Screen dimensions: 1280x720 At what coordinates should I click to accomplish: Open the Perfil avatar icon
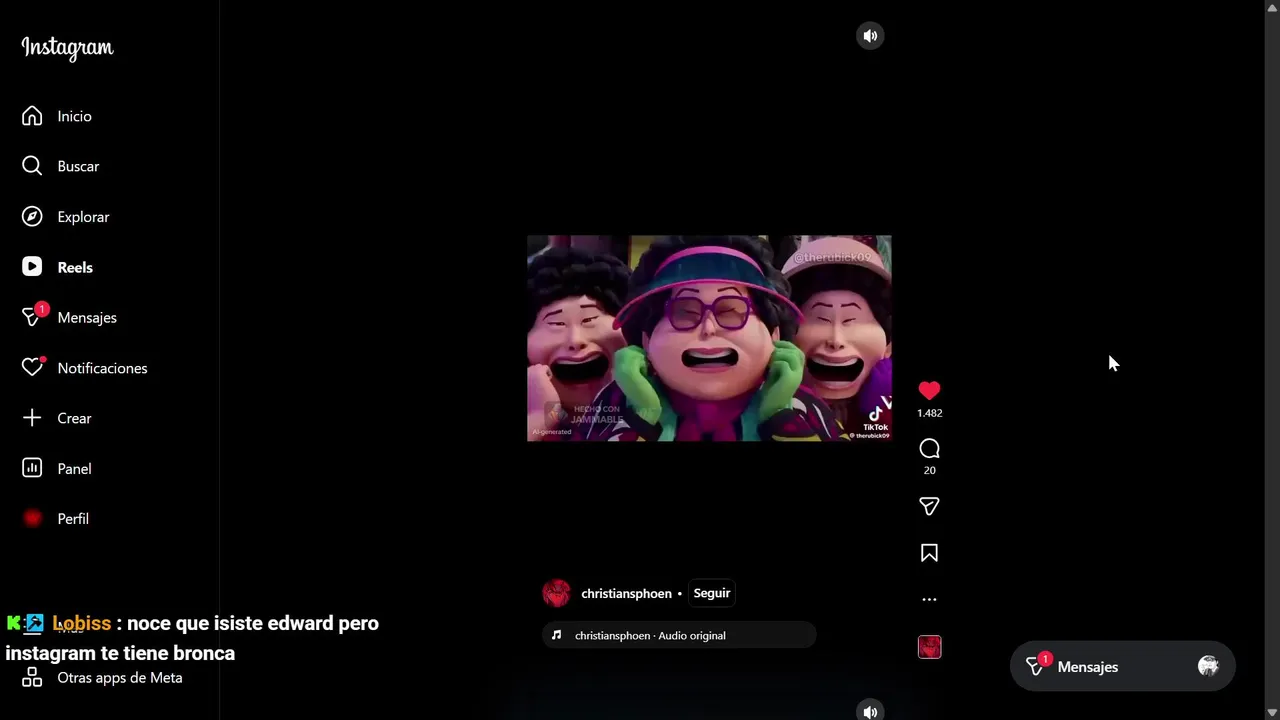32,518
